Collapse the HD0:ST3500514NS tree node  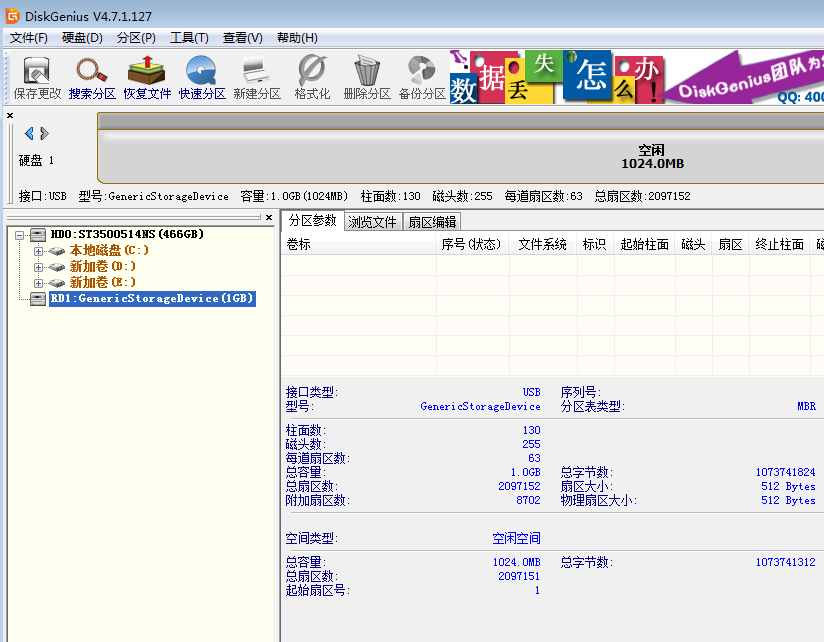[x=19, y=235]
